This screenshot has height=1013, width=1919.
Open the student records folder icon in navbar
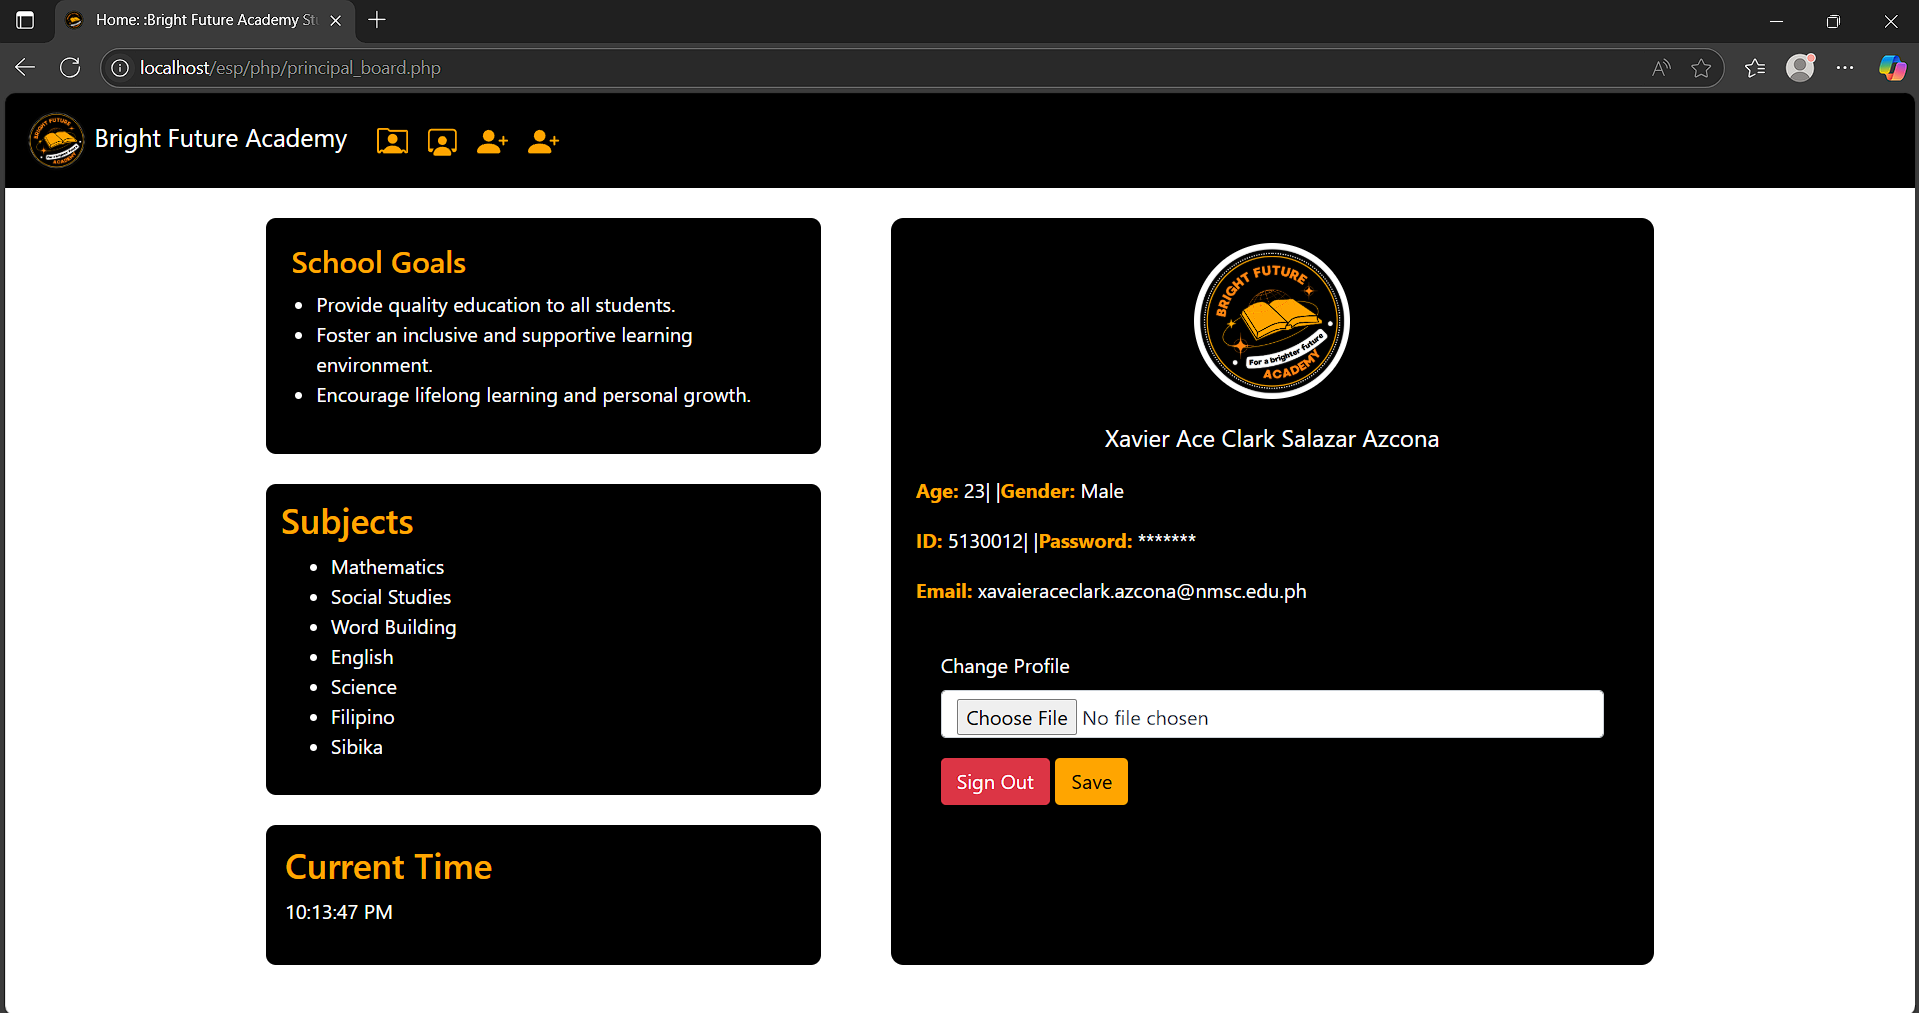pyautogui.click(x=392, y=141)
